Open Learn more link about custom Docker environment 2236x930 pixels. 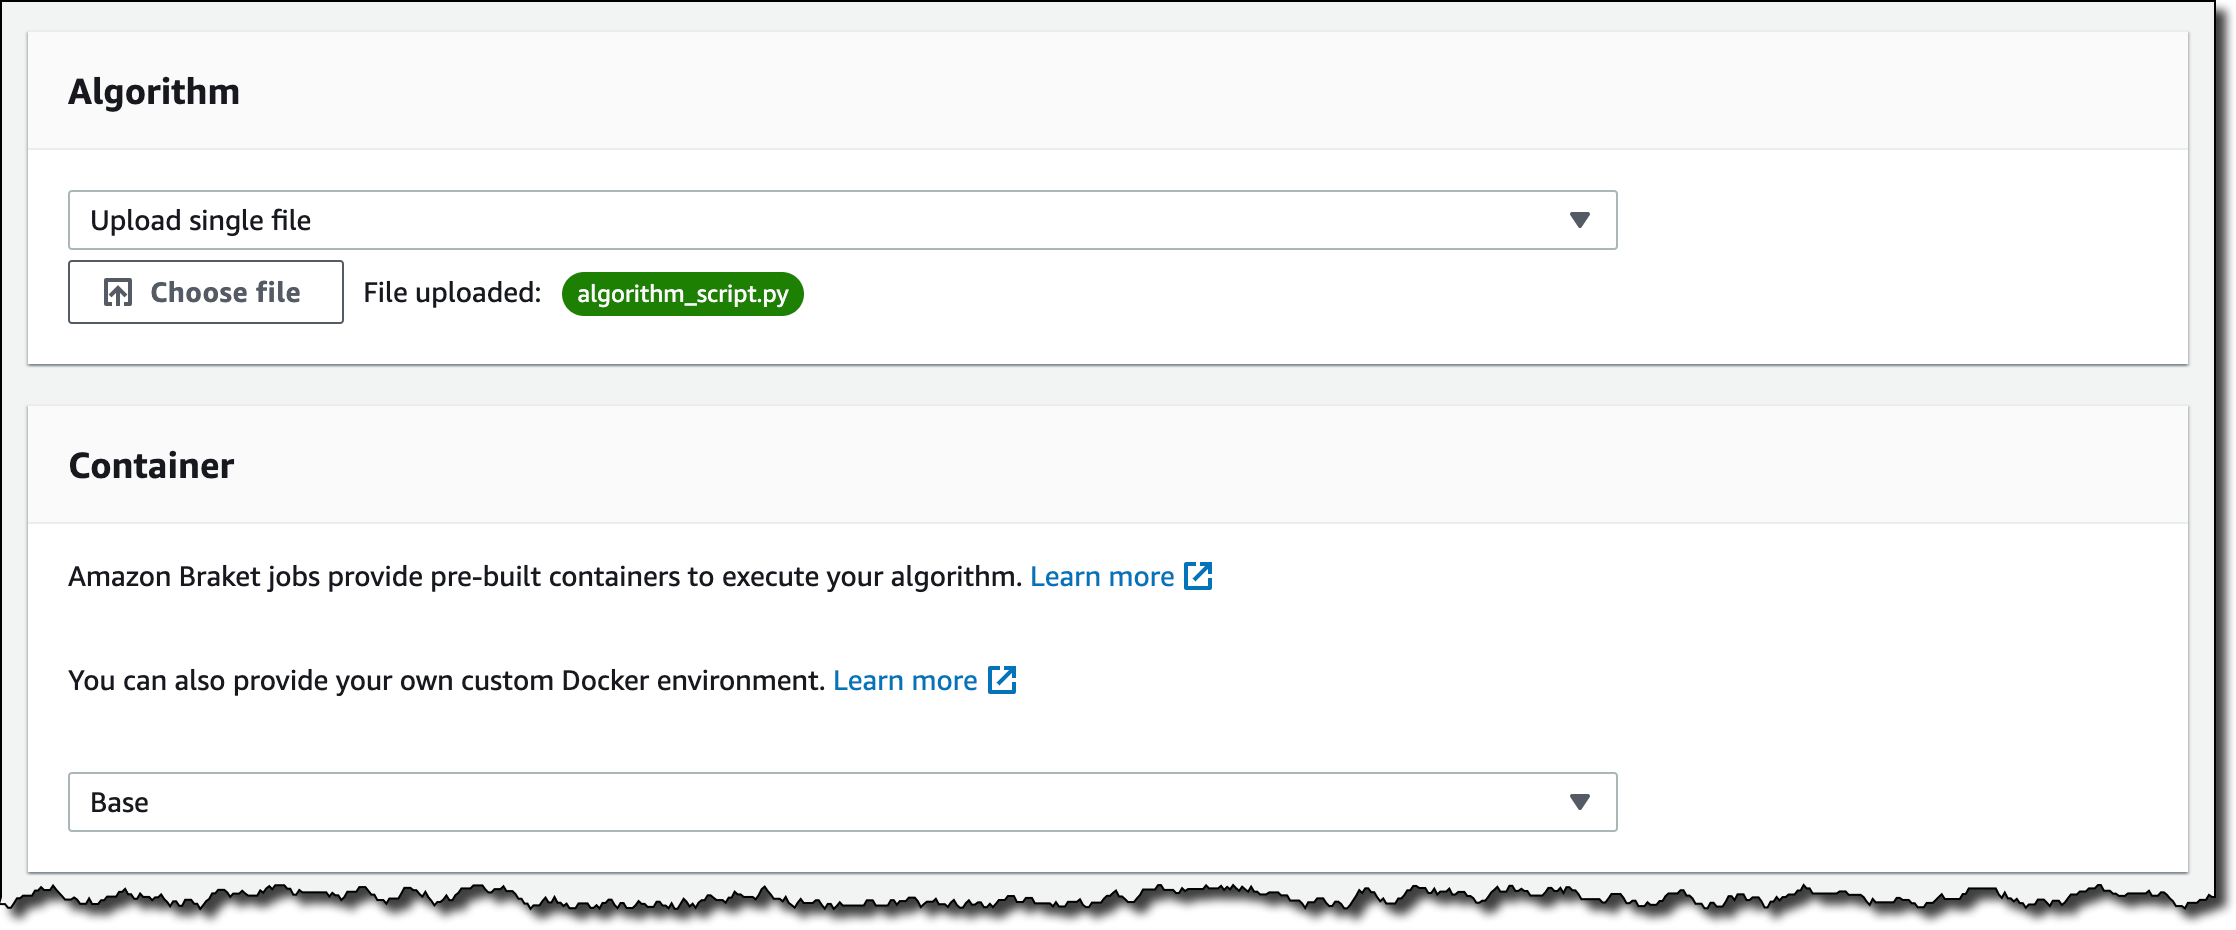tap(905, 681)
